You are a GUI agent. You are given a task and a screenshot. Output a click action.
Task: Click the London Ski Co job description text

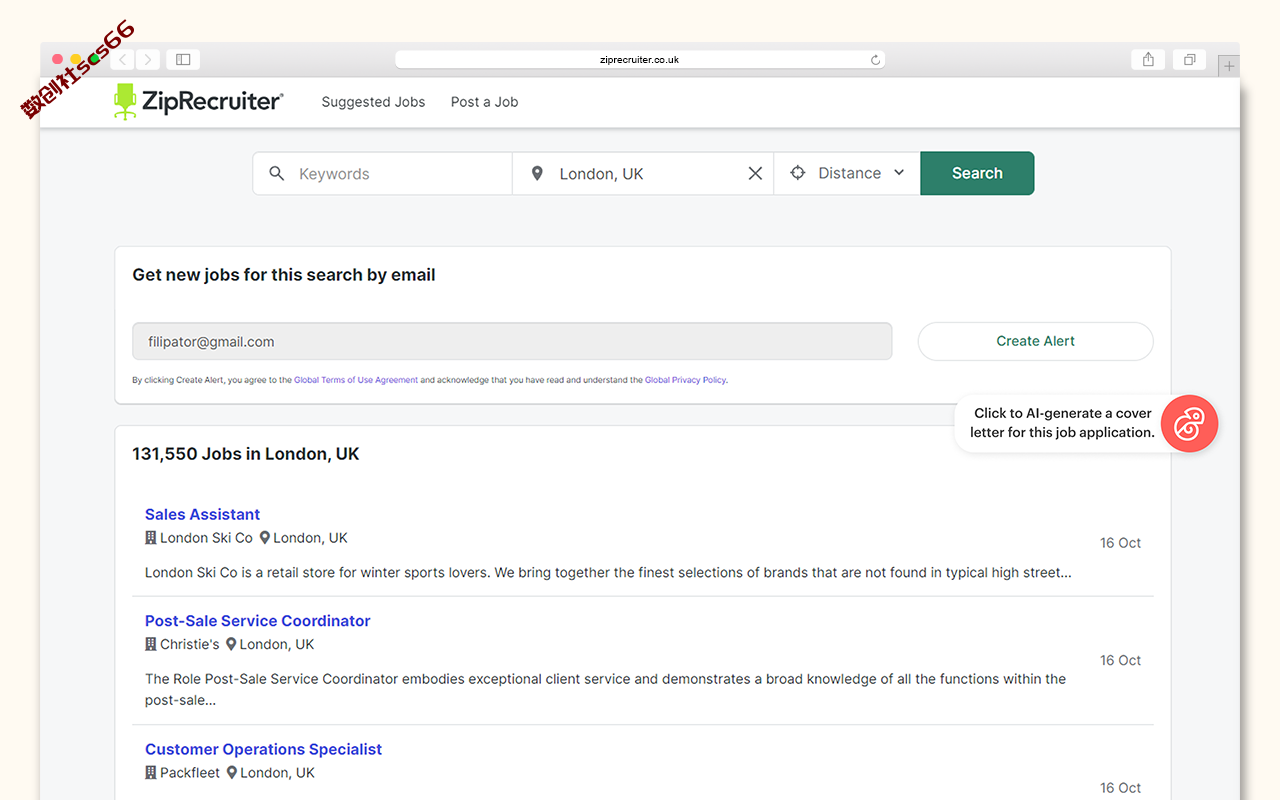pyautogui.click(x=608, y=573)
